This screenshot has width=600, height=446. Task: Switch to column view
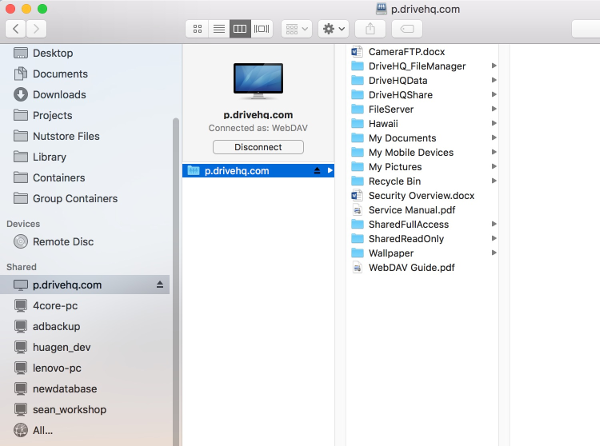pyautogui.click(x=240, y=29)
